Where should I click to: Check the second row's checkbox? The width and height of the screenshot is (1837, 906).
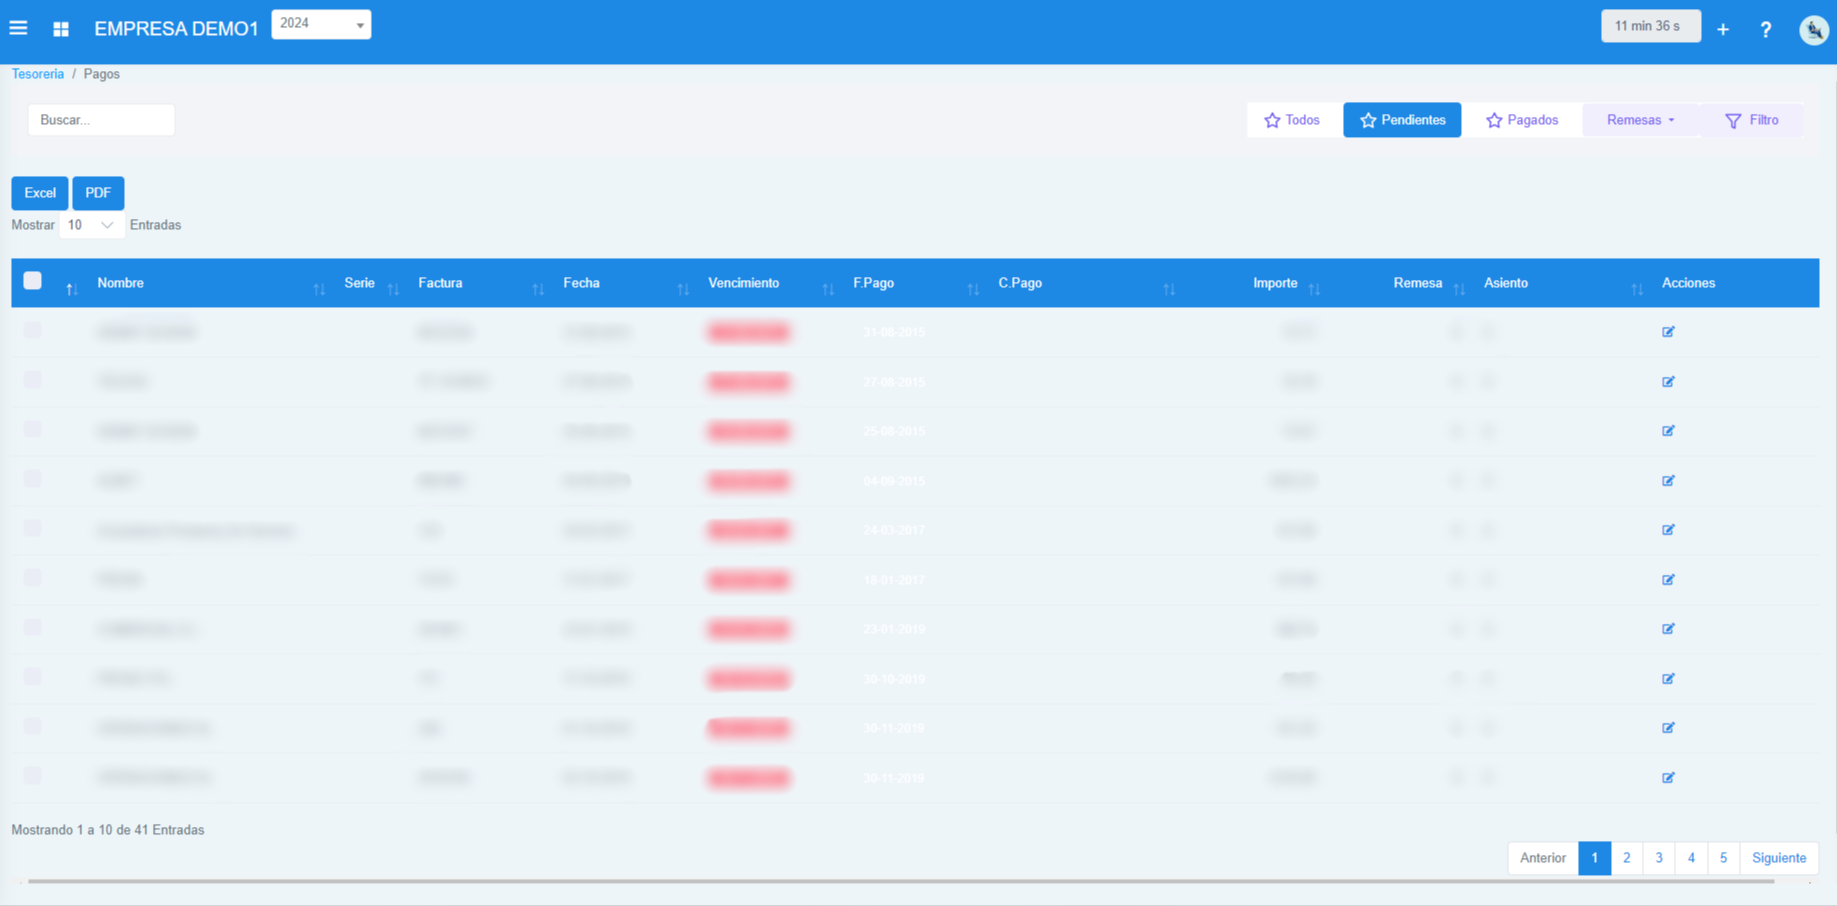click(x=33, y=380)
